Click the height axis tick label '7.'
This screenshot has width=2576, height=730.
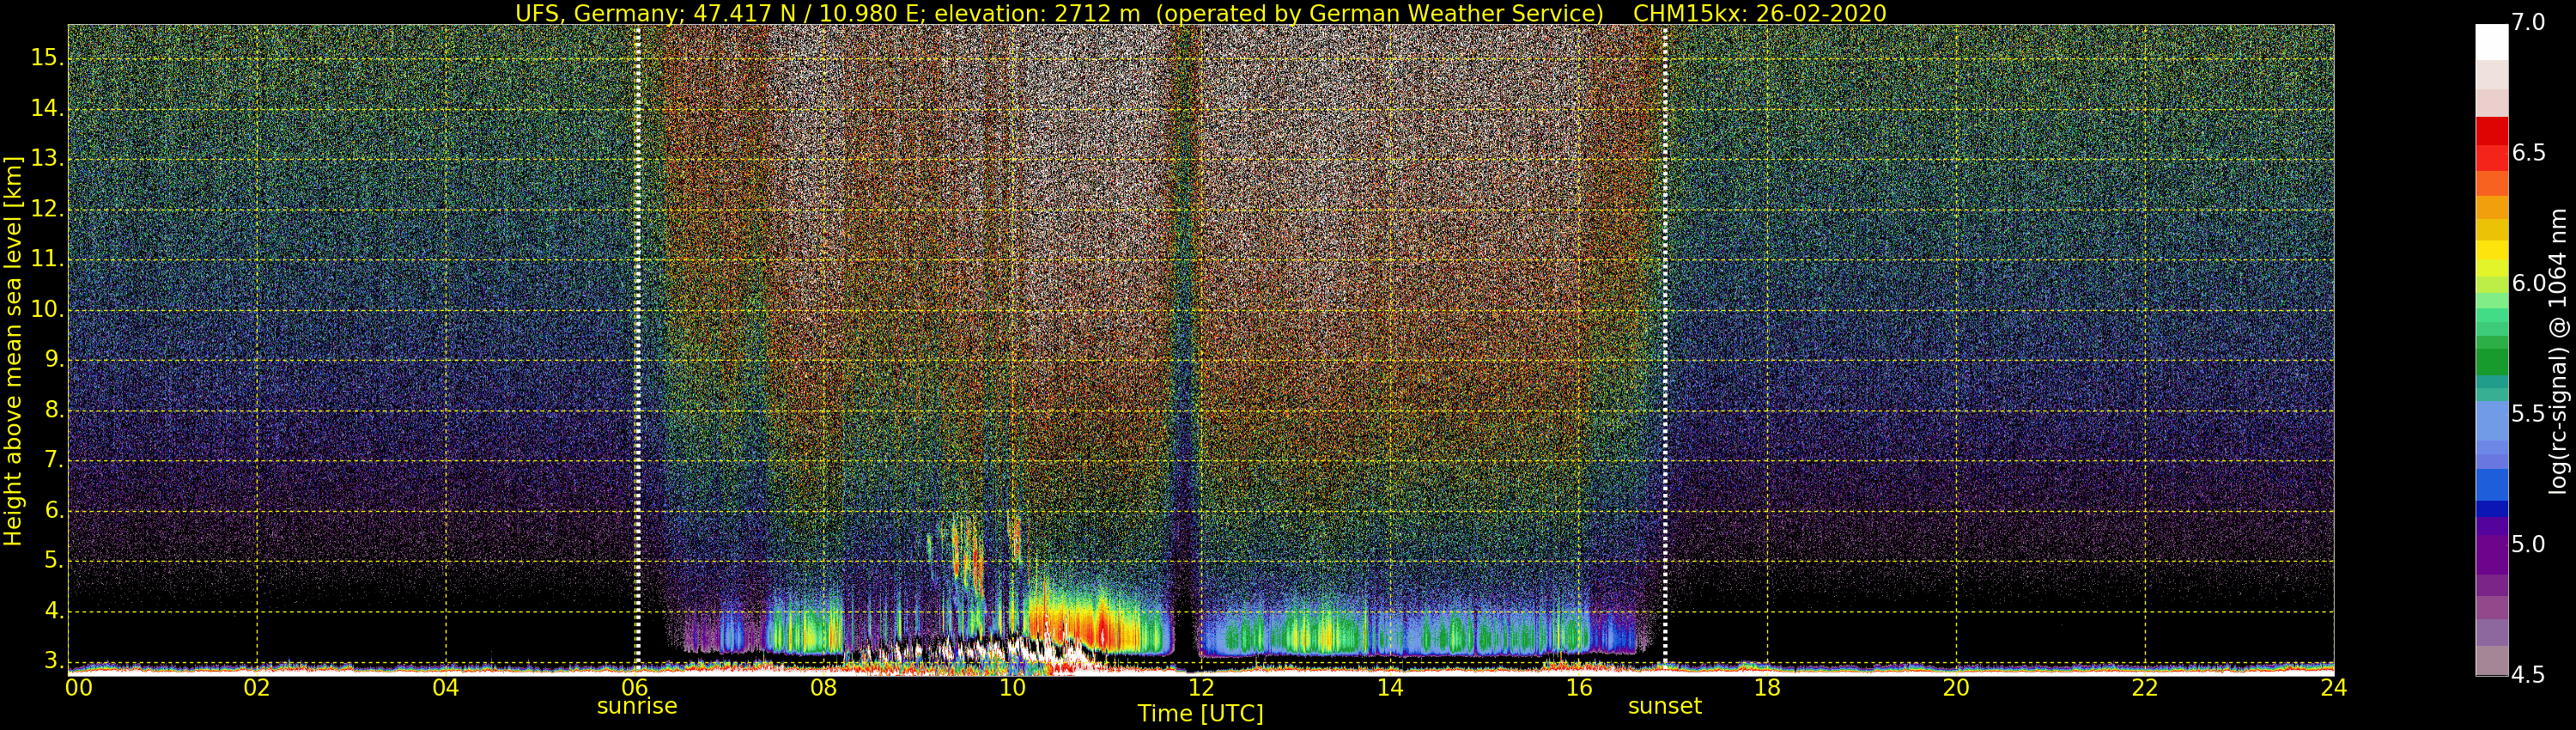[x=52, y=460]
